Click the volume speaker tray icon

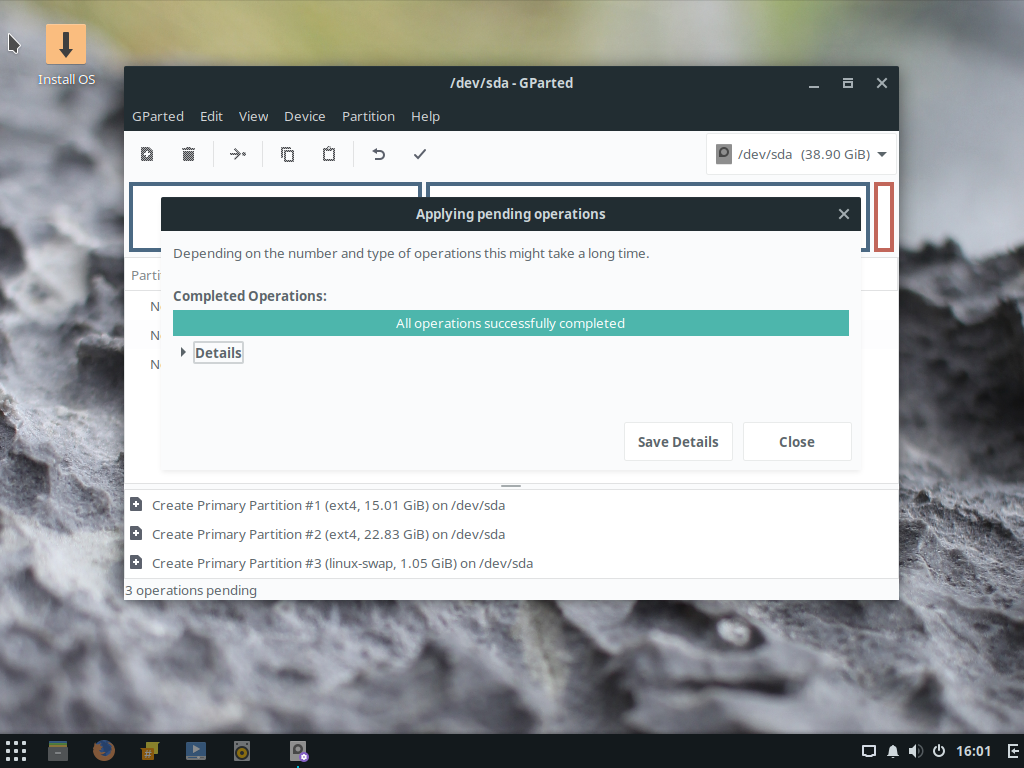[916, 751]
